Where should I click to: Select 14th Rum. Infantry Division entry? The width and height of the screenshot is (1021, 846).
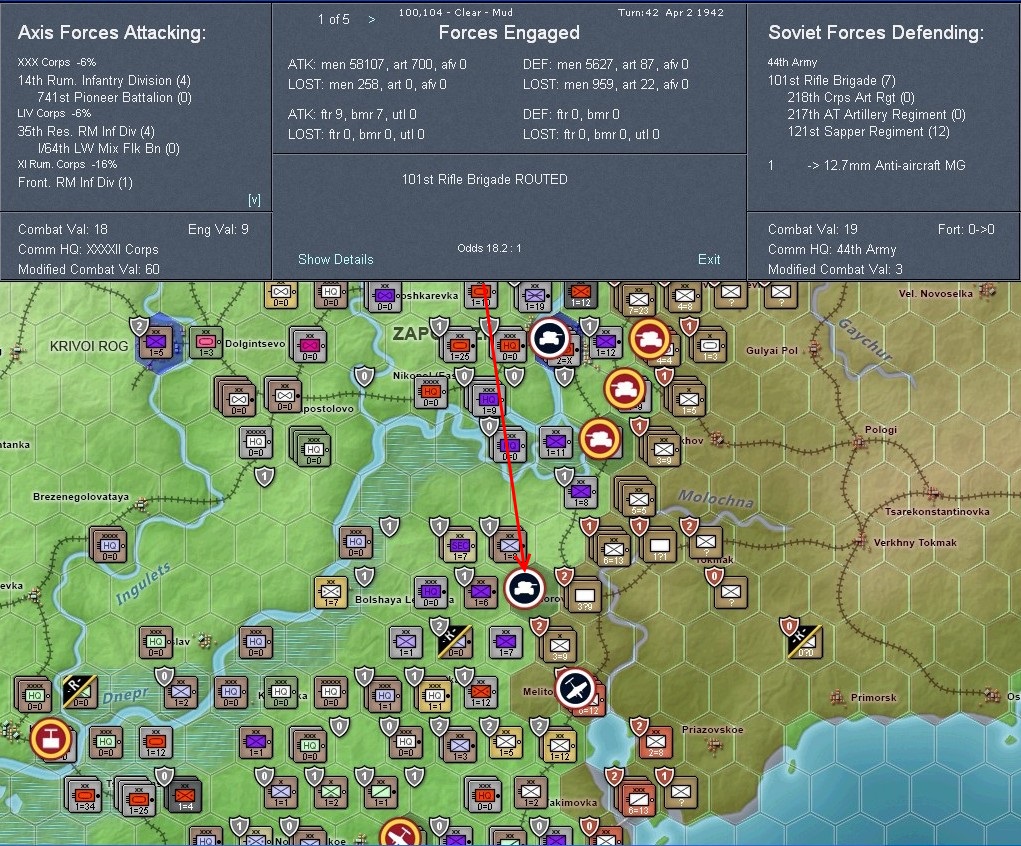click(x=104, y=80)
